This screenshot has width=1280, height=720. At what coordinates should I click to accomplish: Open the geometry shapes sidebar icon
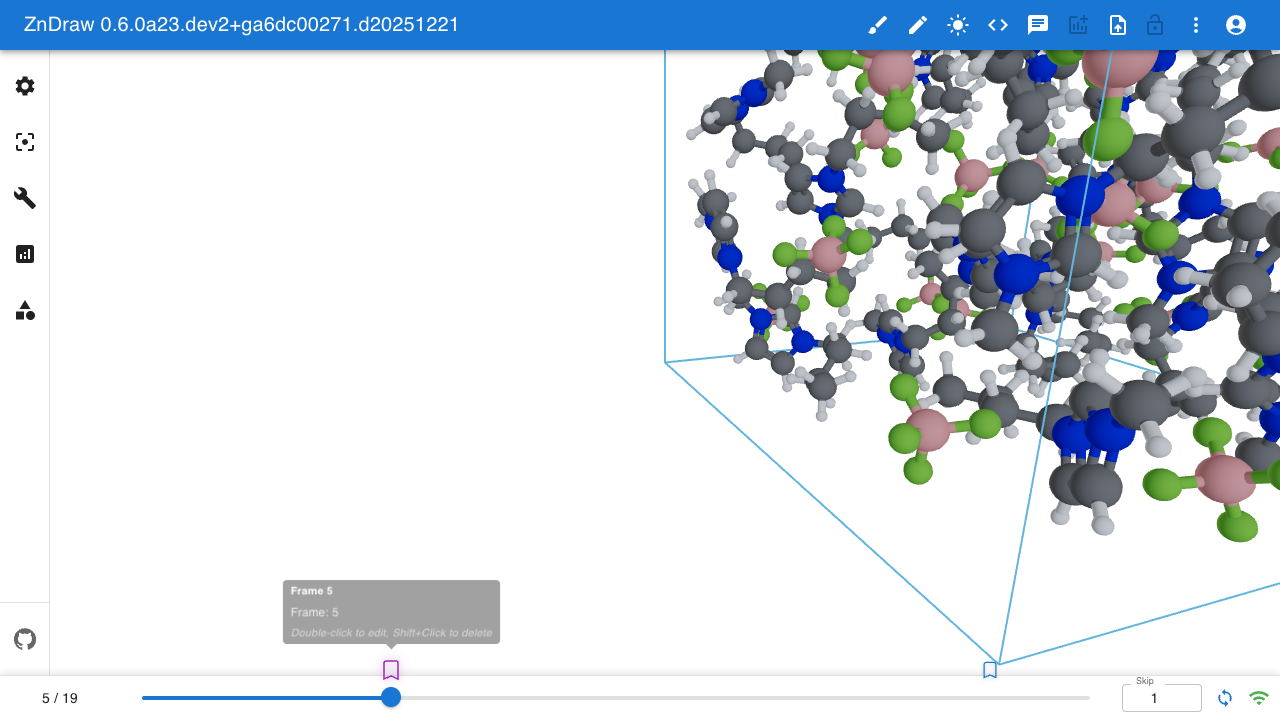point(25,310)
